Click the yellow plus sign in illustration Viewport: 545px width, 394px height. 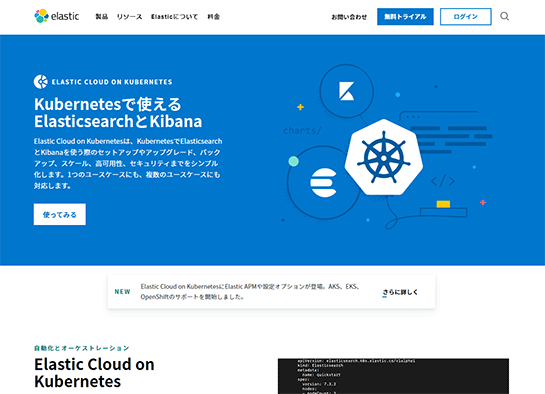[x=300, y=107]
